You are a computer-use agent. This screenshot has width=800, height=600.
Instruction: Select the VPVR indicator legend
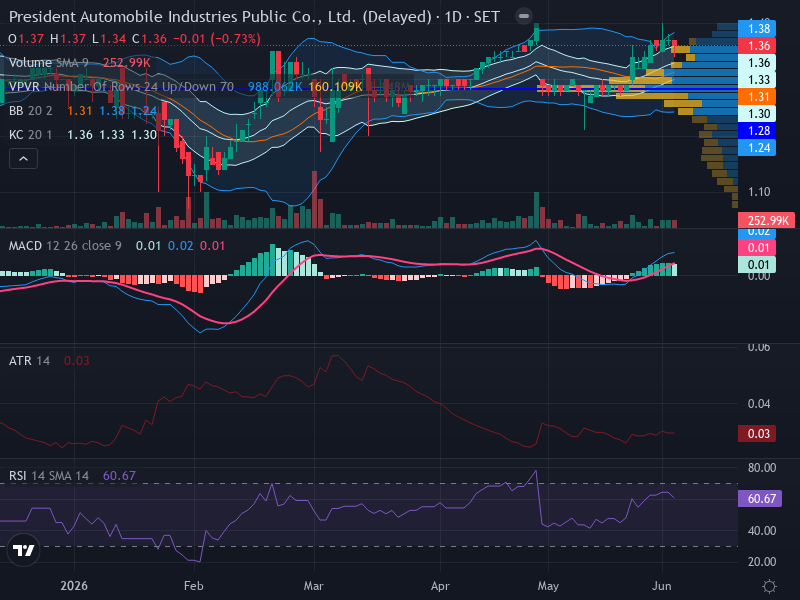coord(121,87)
